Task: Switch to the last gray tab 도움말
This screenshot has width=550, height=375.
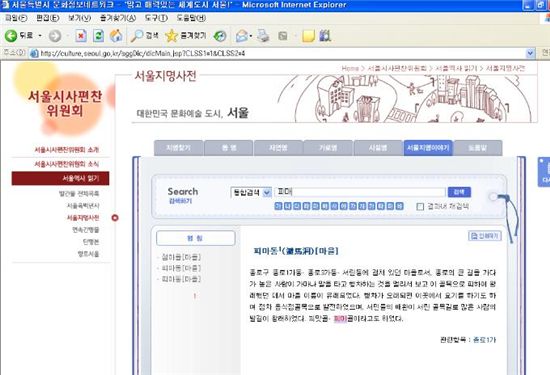Action: 478,148
